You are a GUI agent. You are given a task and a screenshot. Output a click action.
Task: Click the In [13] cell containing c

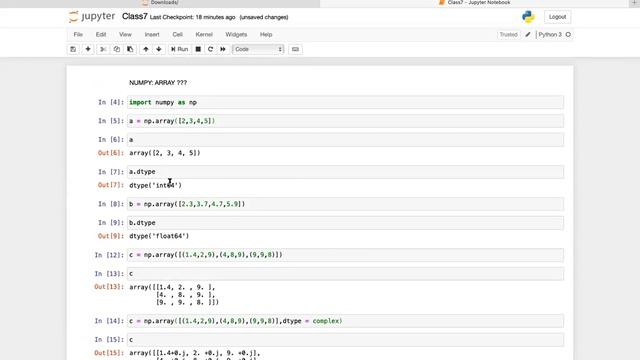(345, 274)
